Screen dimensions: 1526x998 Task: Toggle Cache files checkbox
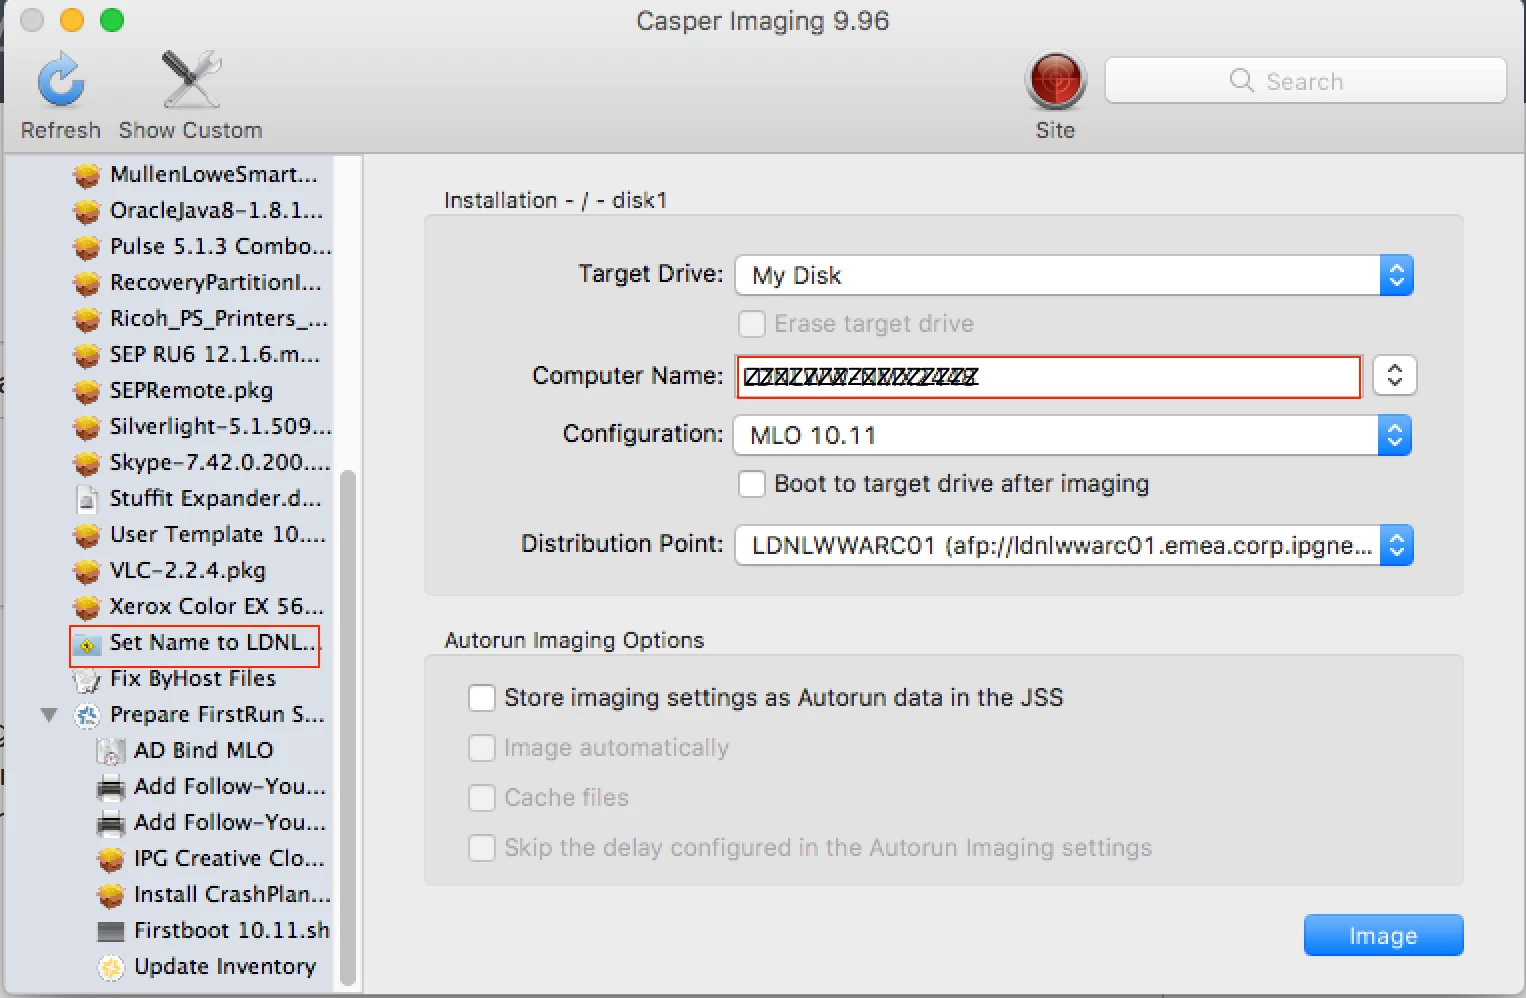[x=482, y=798]
